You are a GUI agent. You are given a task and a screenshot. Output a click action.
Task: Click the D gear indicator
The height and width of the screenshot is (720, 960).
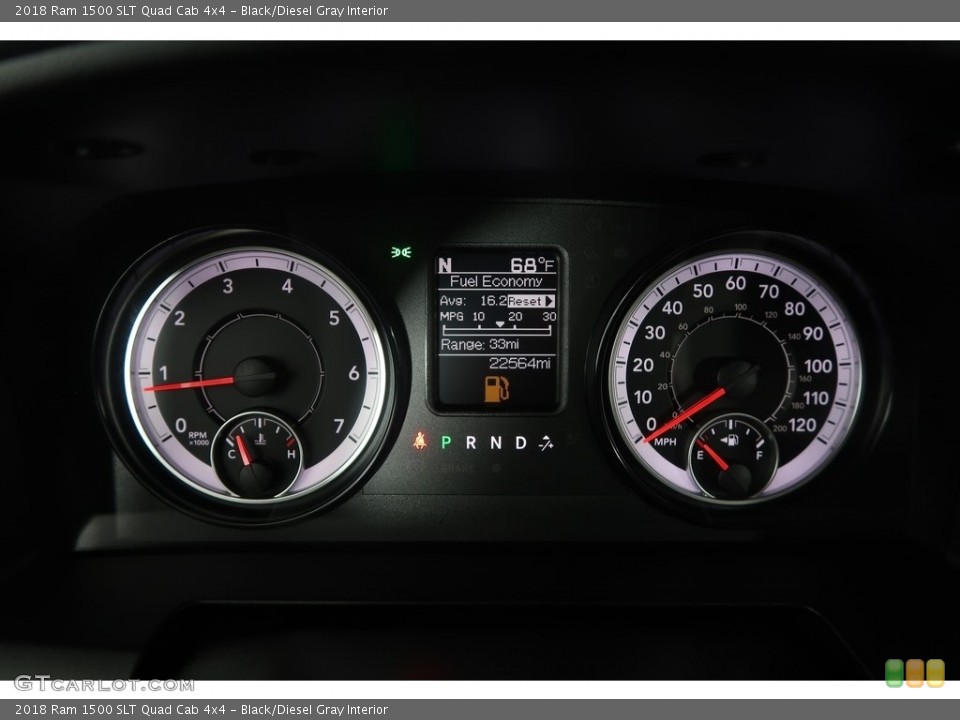(520, 442)
